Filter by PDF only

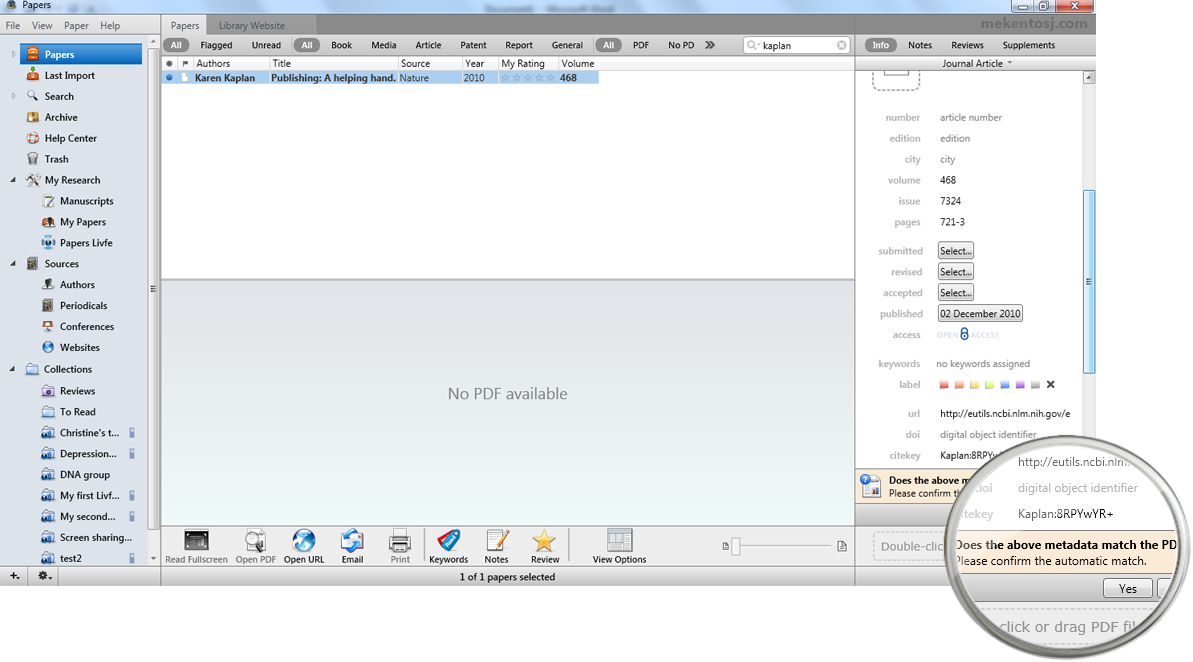tap(641, 45)
